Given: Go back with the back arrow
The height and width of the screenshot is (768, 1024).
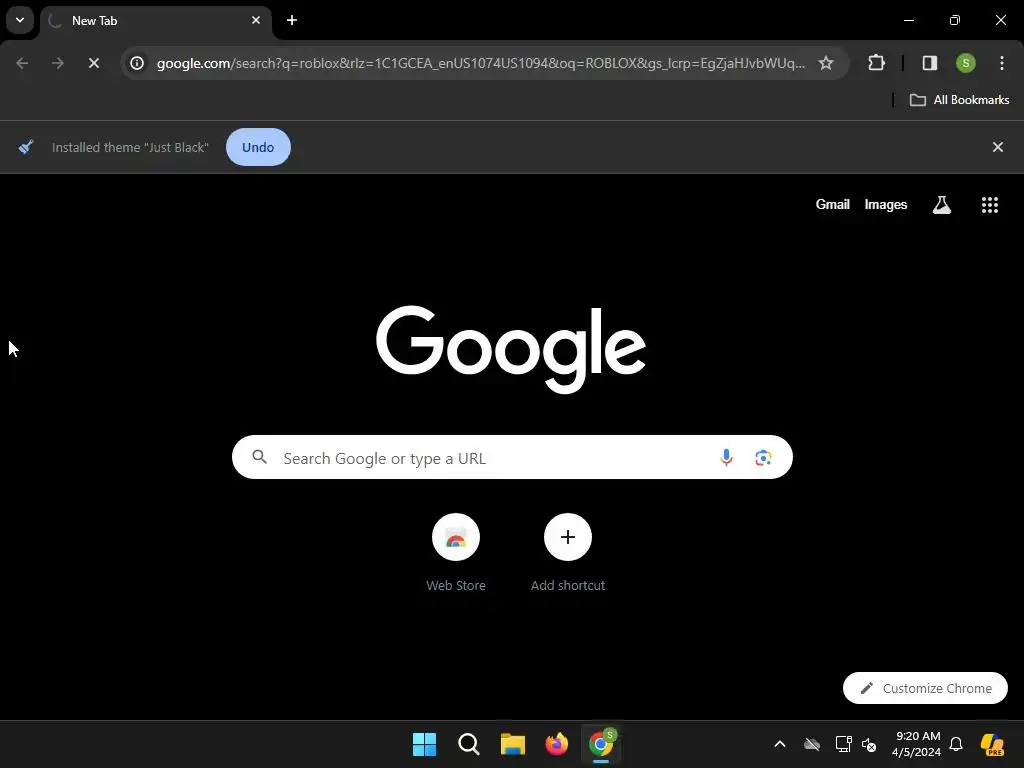Looking at the screenshot, I should (22, 63).
